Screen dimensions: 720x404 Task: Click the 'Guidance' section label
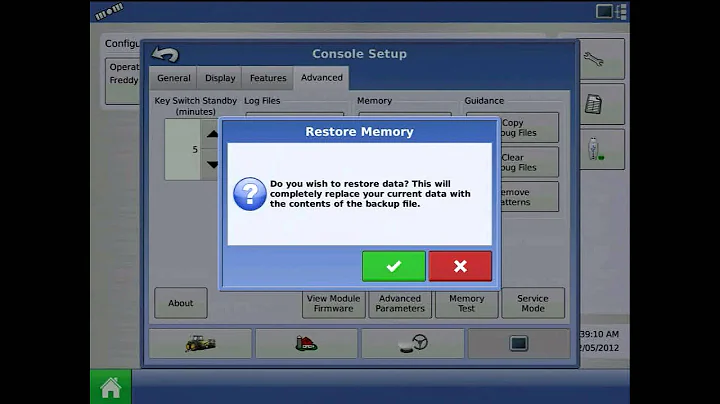(x=484, y=101)
